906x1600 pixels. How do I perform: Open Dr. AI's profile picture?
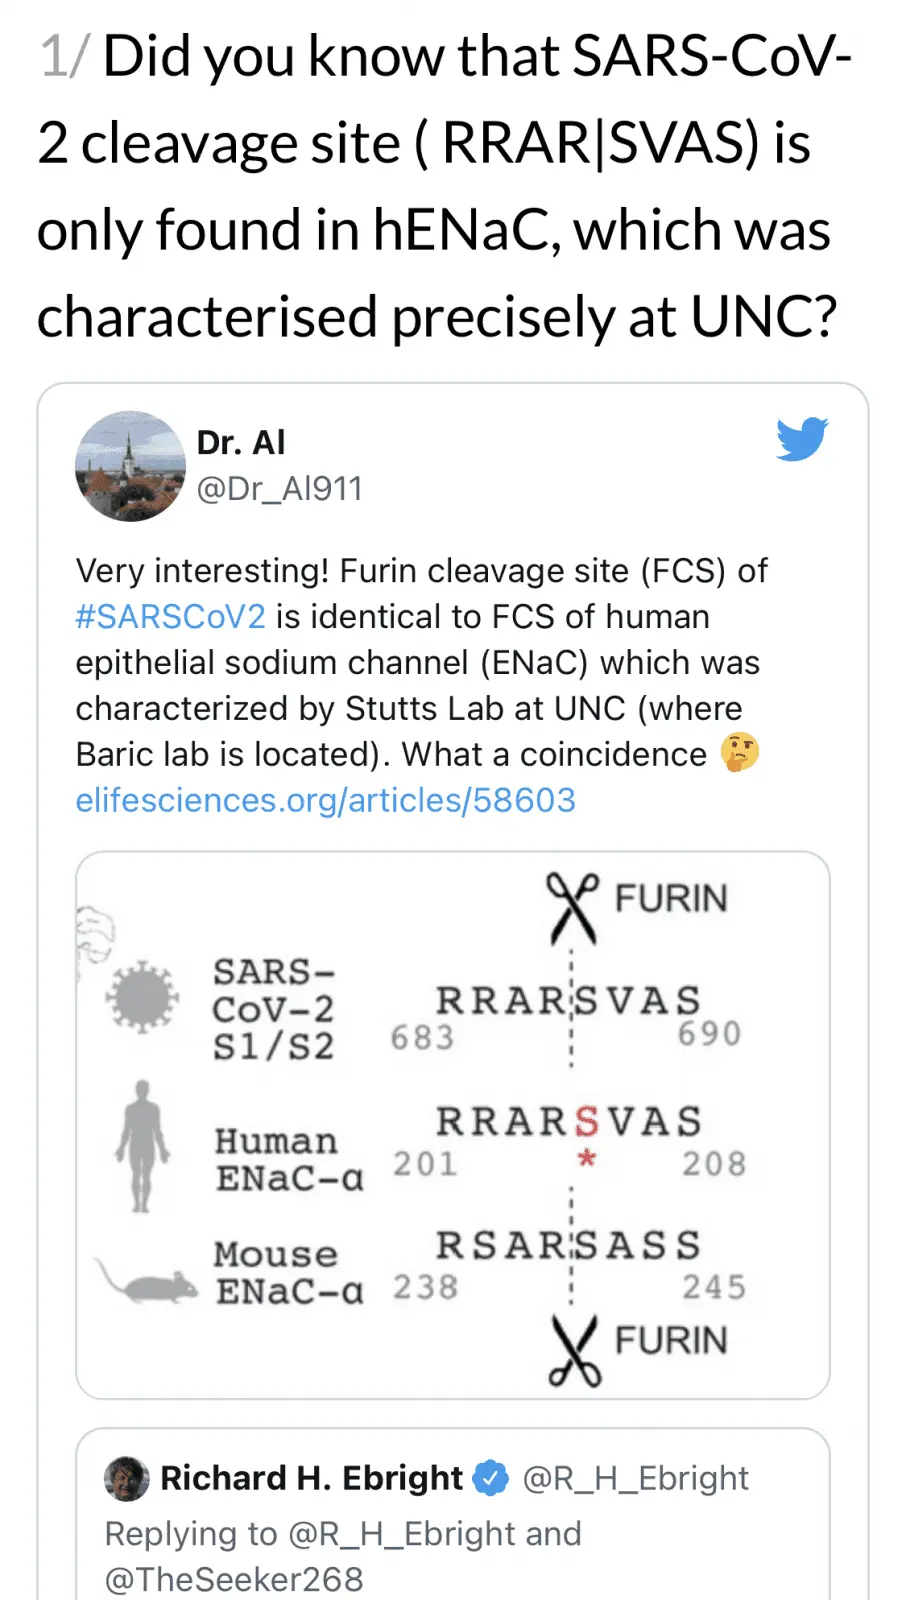point(130,466)
